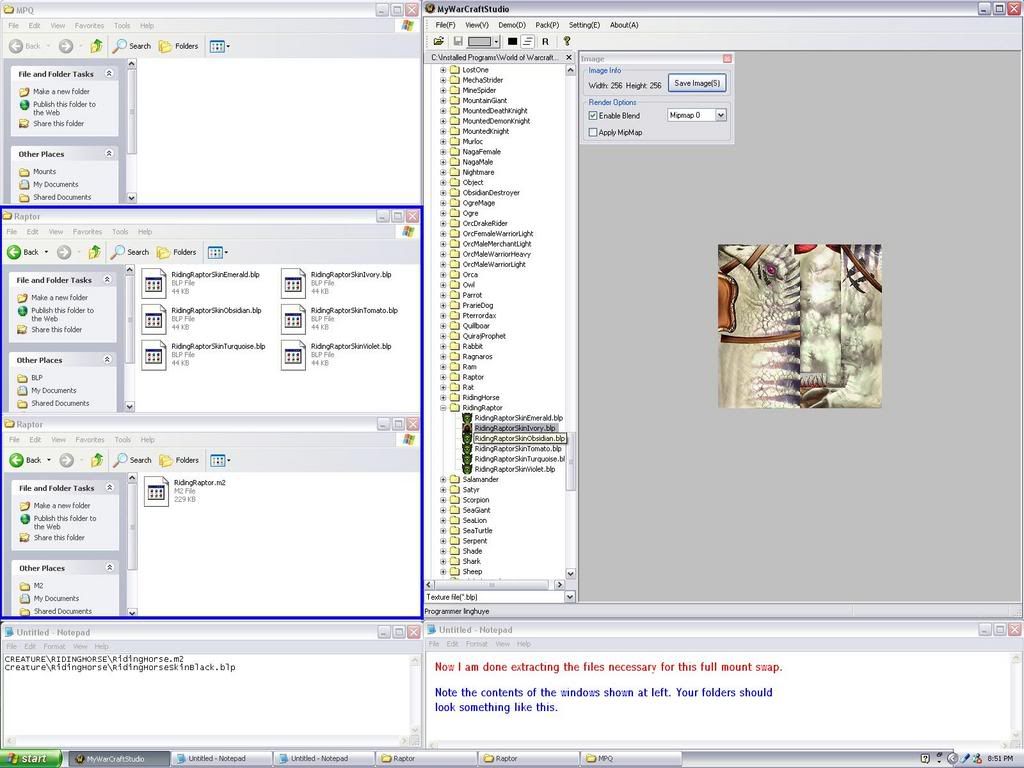This screenshot has width=1024, height=768.
Task: Select RidingRaptorSkinEmerald.blp in the tree
Action: [519, 418]
